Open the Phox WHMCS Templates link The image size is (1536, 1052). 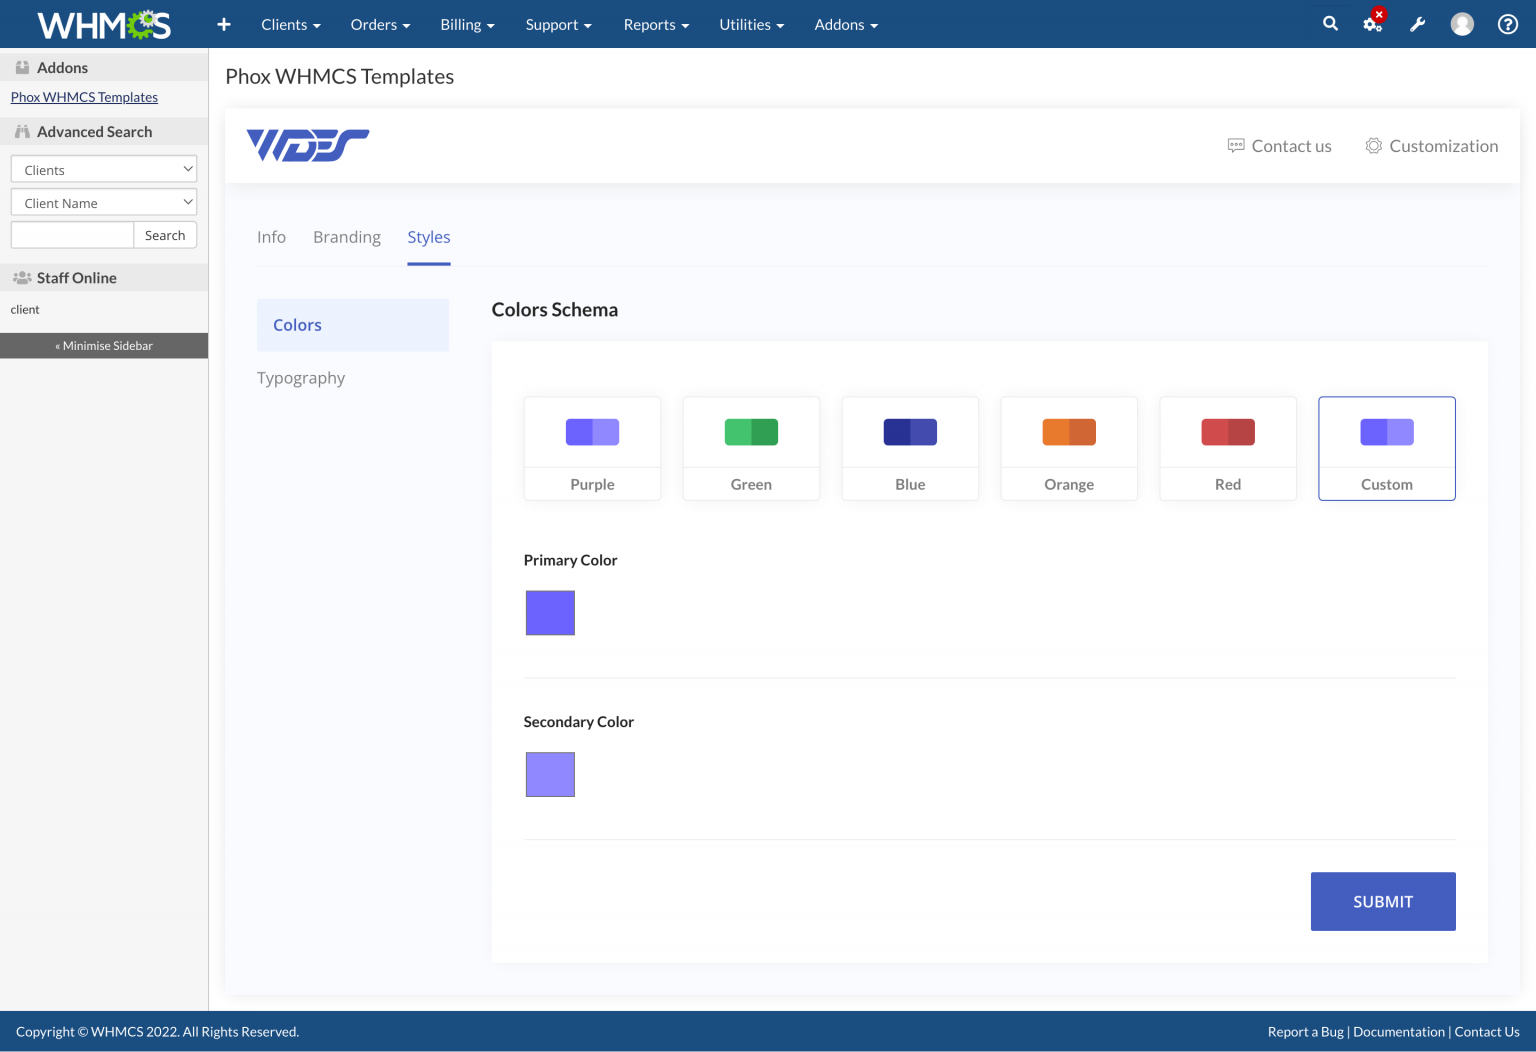84,97
